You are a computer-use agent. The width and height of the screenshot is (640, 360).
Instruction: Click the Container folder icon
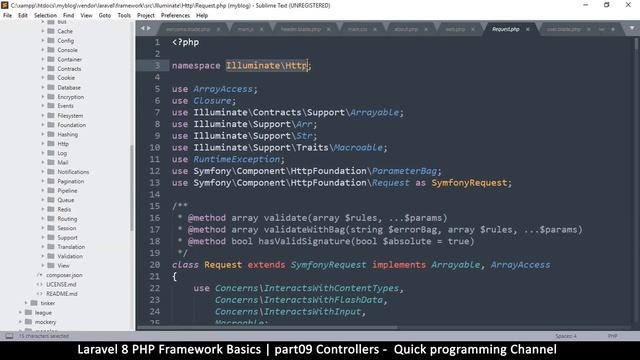point(51,59)
